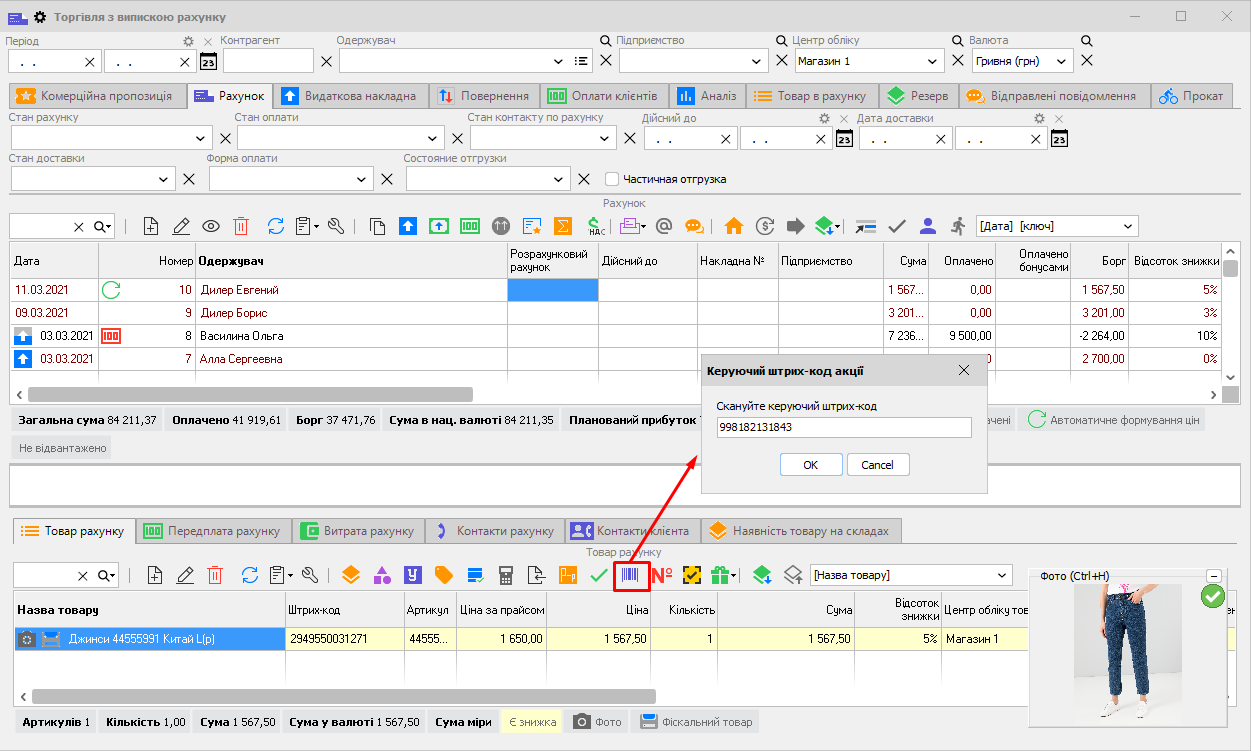Click the orange home icon in invoice toolbar
The height and width of the screenshot is (751, 1251).
tap(734, 226)
